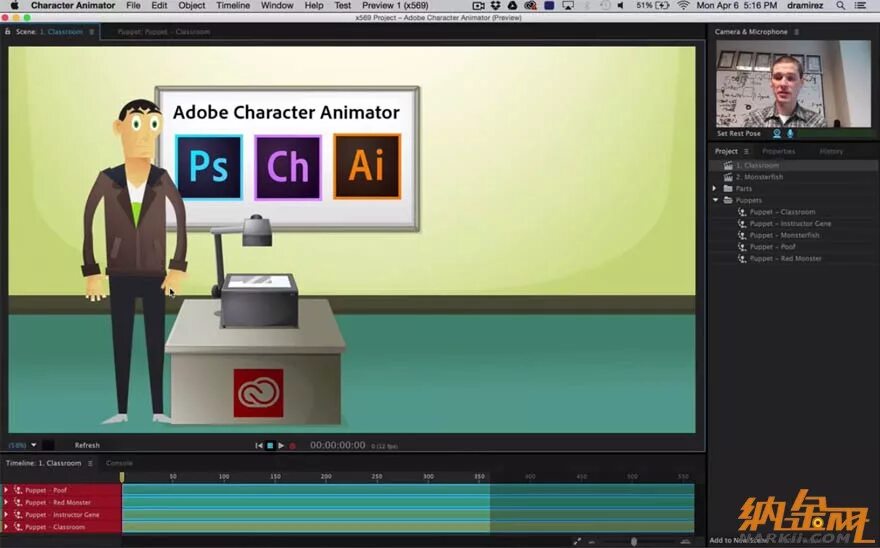Click the Google Drive menu bar icon
880x548 pixels.
512,6
